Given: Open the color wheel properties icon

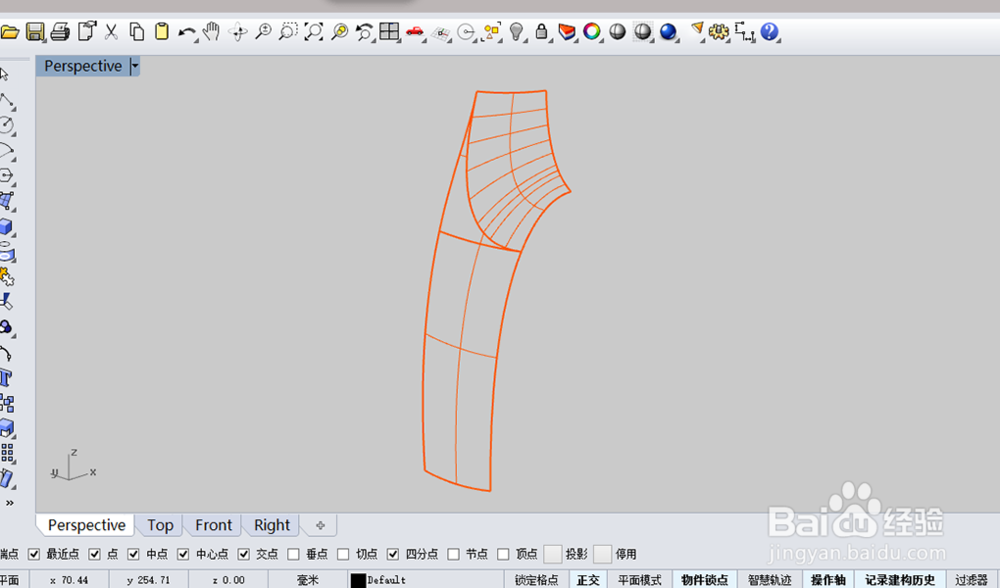Looking at the screenshot, I should tap(592, 31).
